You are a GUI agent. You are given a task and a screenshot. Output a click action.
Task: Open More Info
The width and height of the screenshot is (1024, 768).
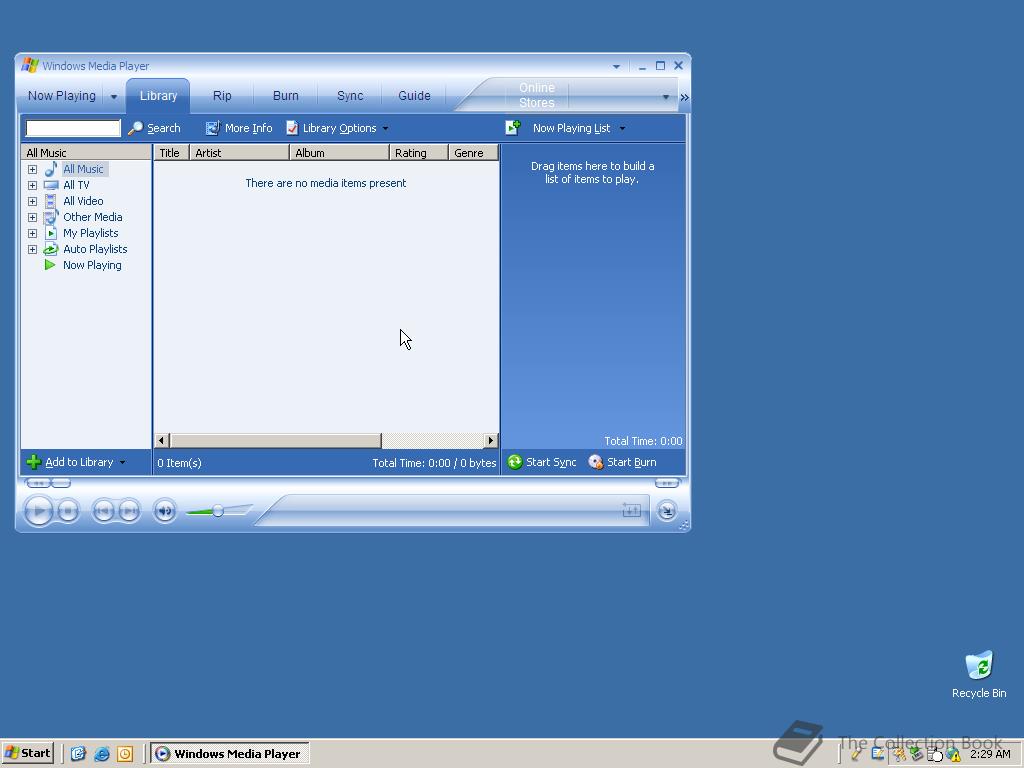(239, 128)
